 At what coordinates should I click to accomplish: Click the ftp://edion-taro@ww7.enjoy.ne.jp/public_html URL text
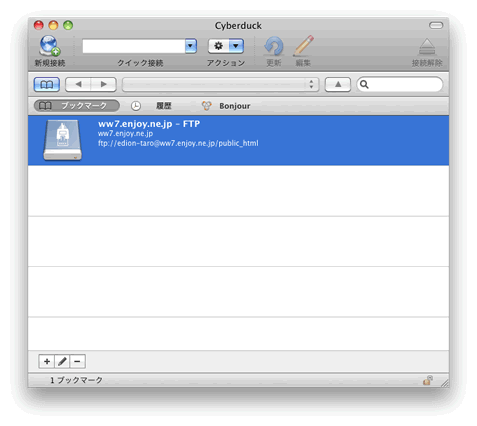178,143
